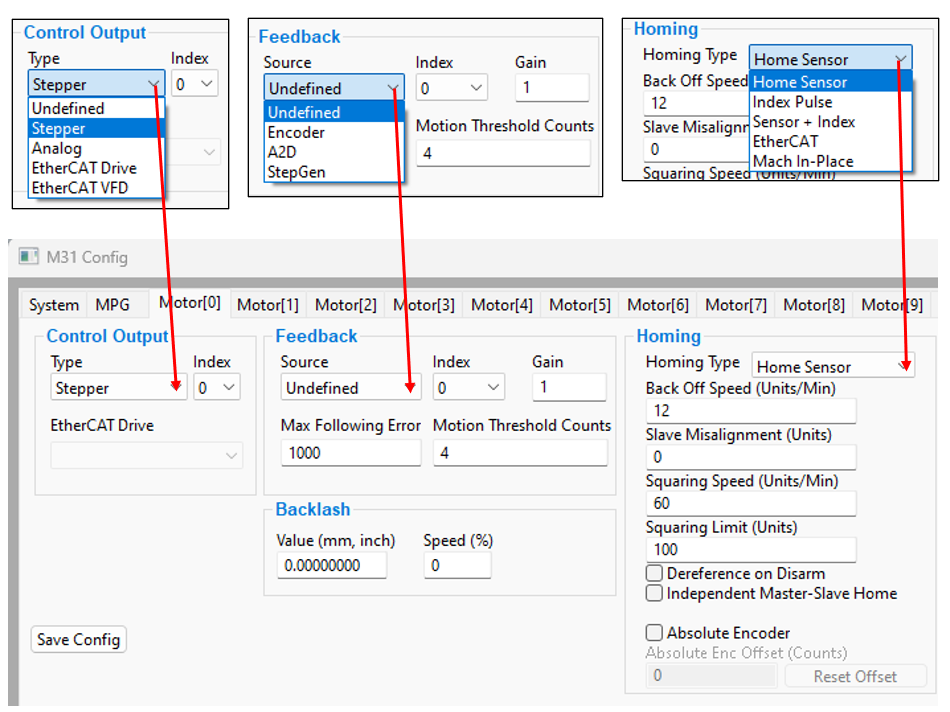
Task: Click the Save Config button
Action: (79, 640)
